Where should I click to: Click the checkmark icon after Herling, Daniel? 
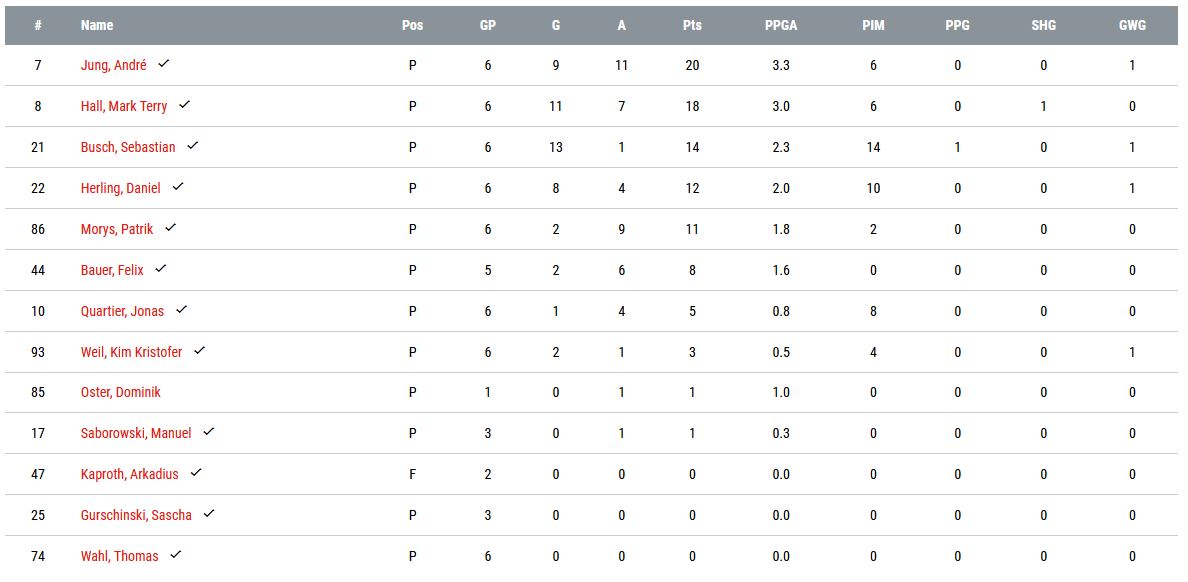click(x=178, y=187)
